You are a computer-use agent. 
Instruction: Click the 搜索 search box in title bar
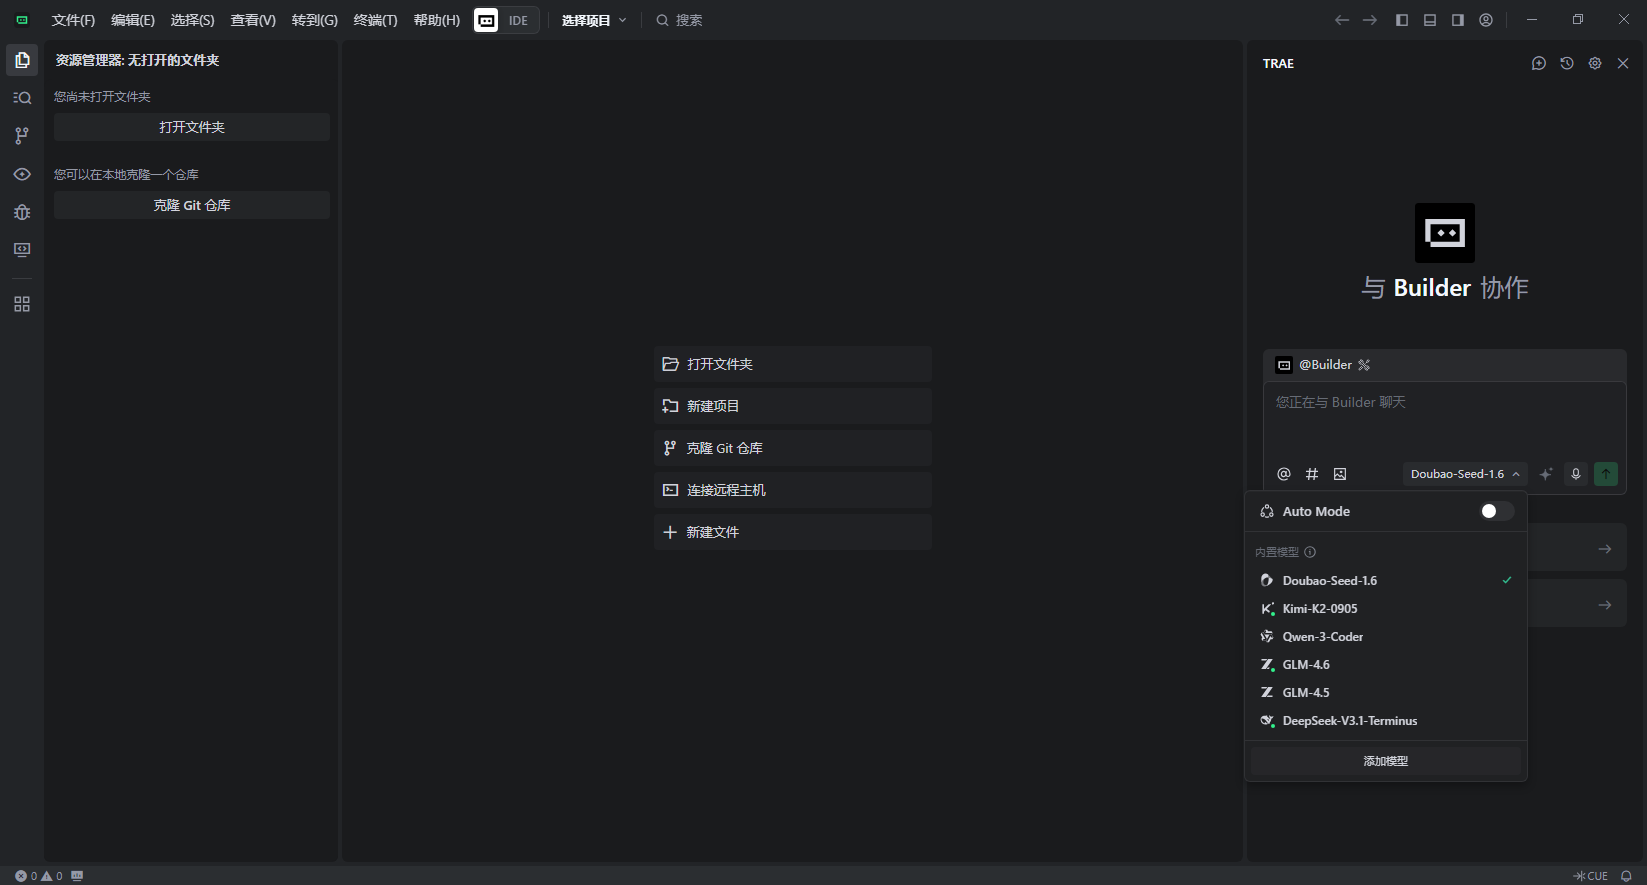point(680,20)
